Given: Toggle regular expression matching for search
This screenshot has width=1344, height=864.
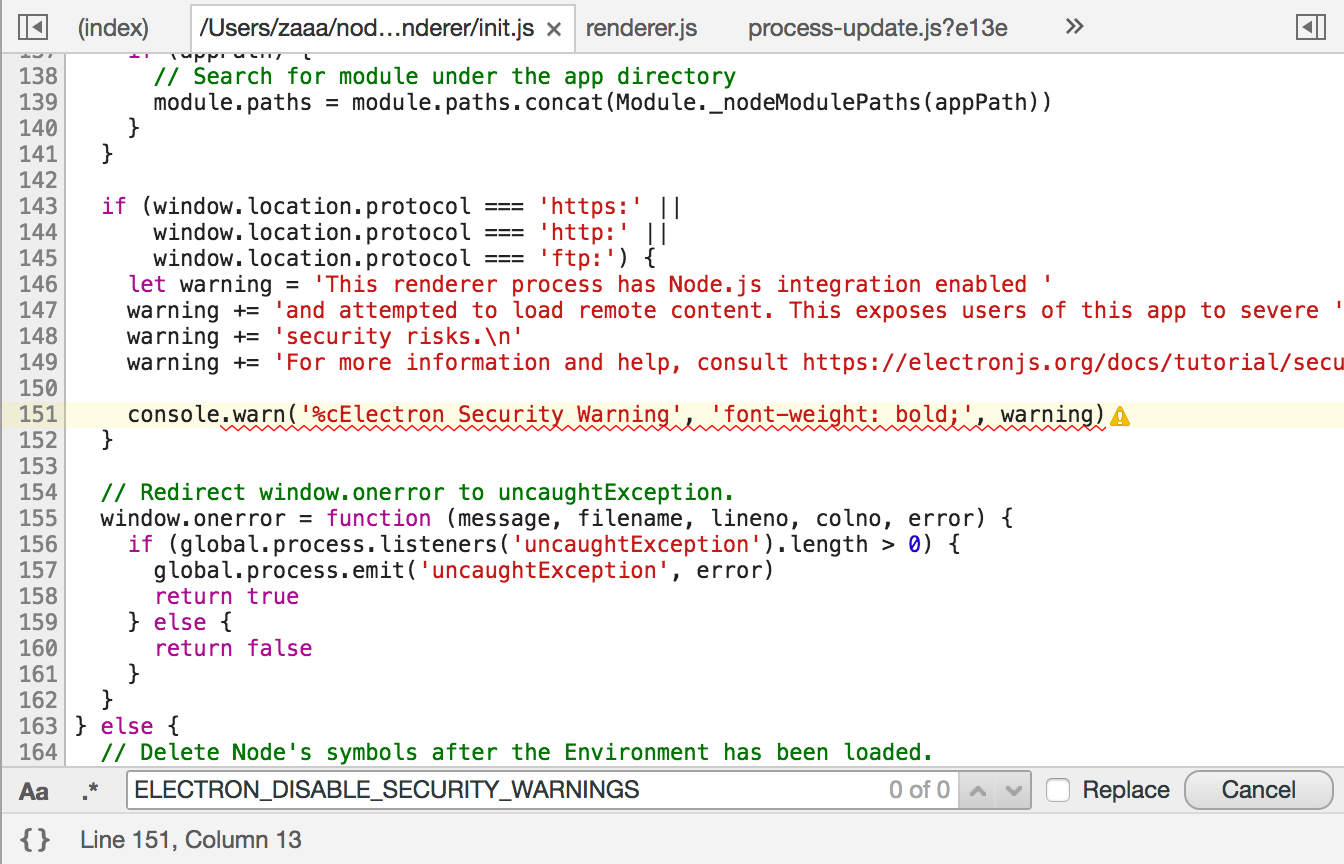Looking at the screenshot, I should tap(89, 791).
